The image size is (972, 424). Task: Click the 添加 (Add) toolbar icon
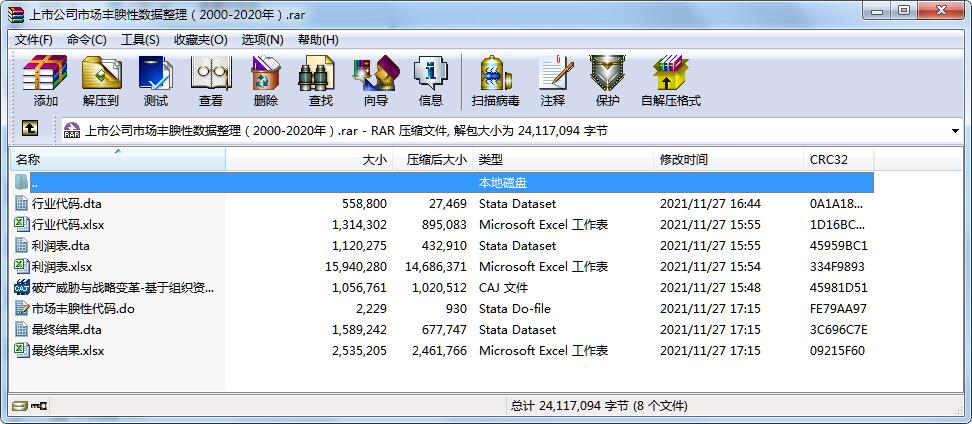tap(45, 81)
